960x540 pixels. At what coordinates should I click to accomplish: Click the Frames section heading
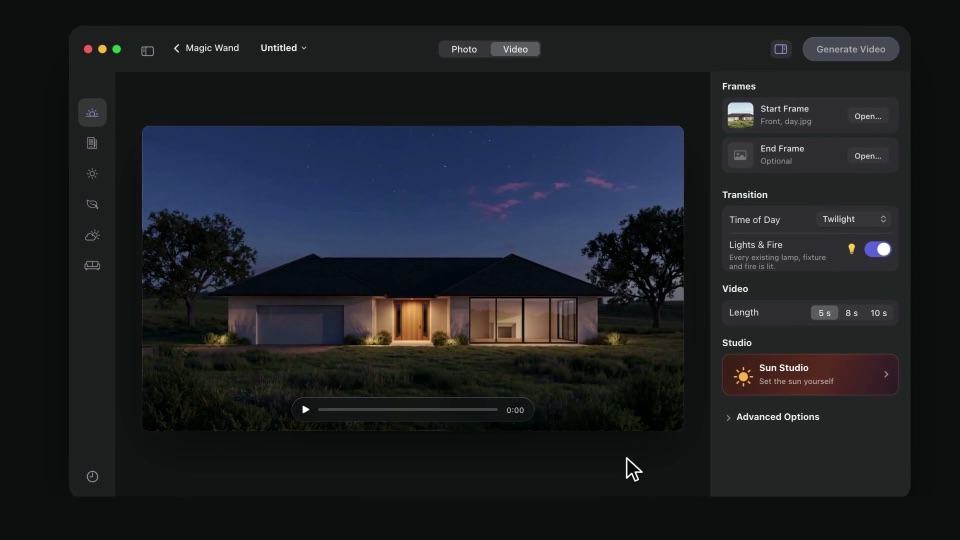tap(738, 86)
